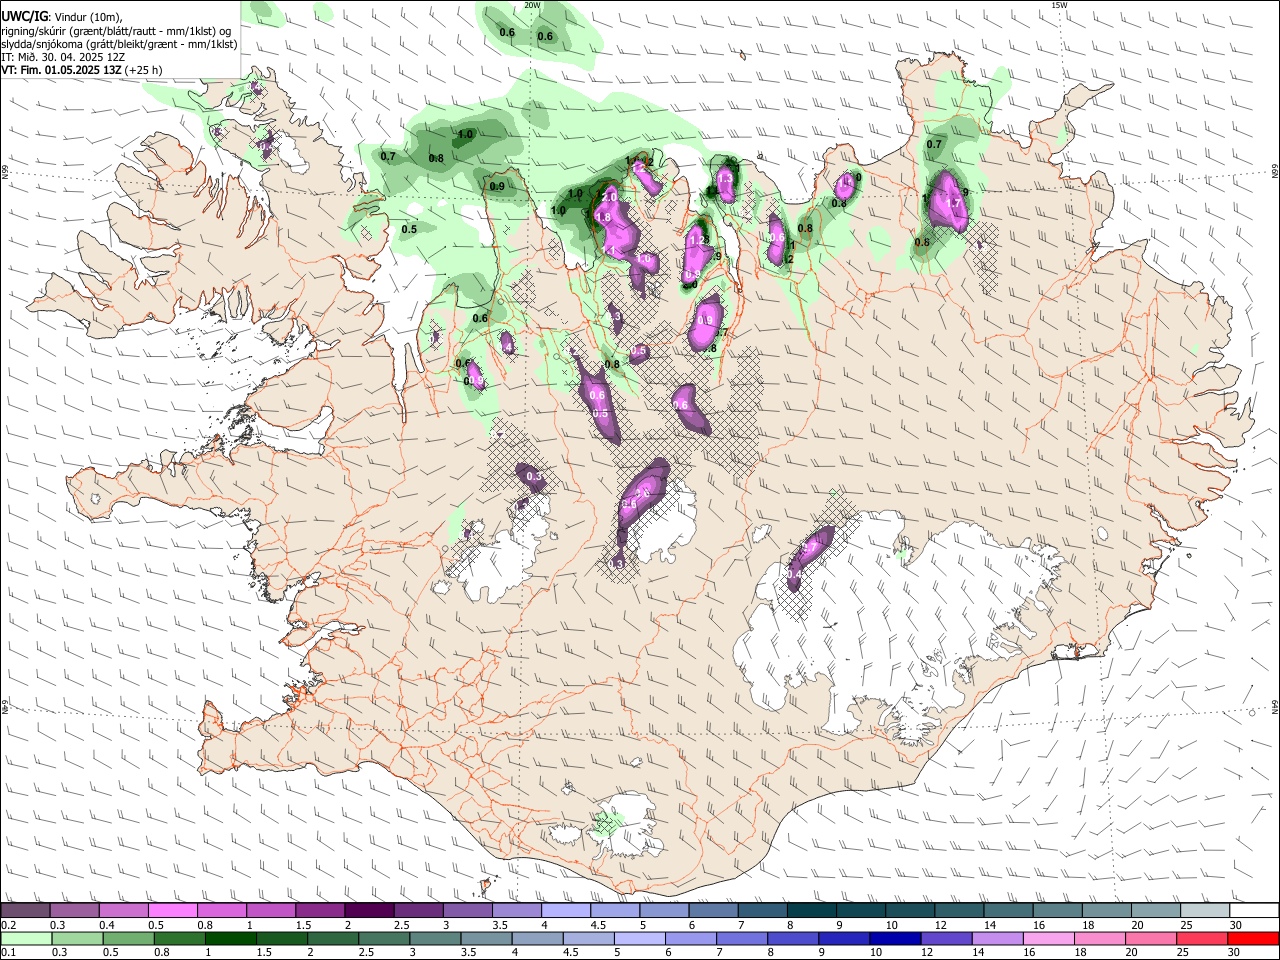Screen dimensions: 1280x960
Task: Click the '15W' longitude label
Action: click(1059, 5)
